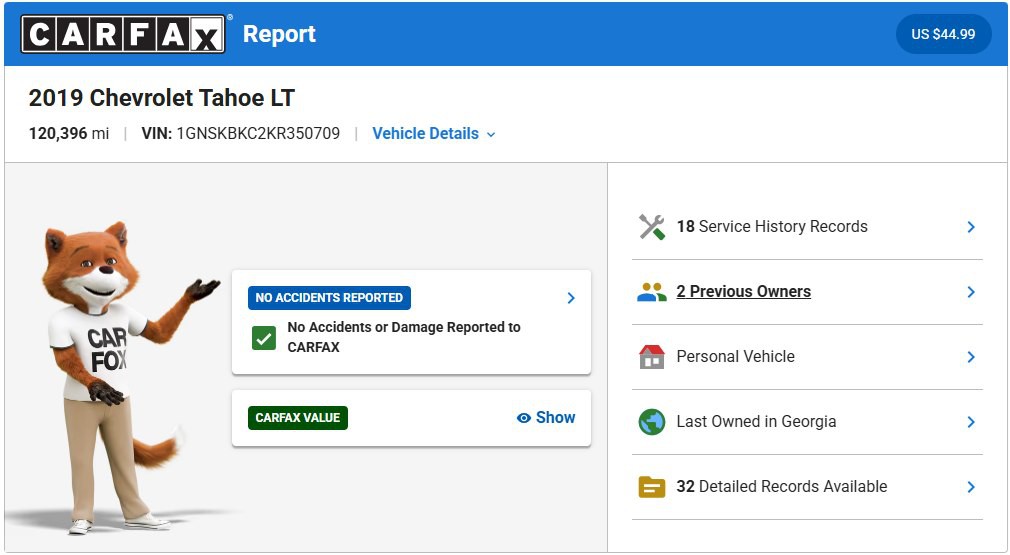
Task: Click the globe icon for Last Owned
Action: [x=651, y=422]
